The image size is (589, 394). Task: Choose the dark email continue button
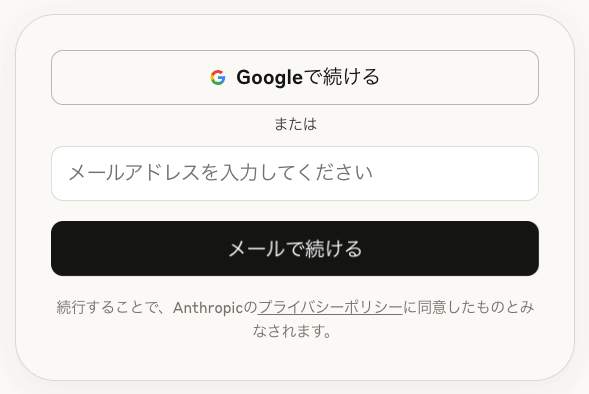click(x=295, y=249)
